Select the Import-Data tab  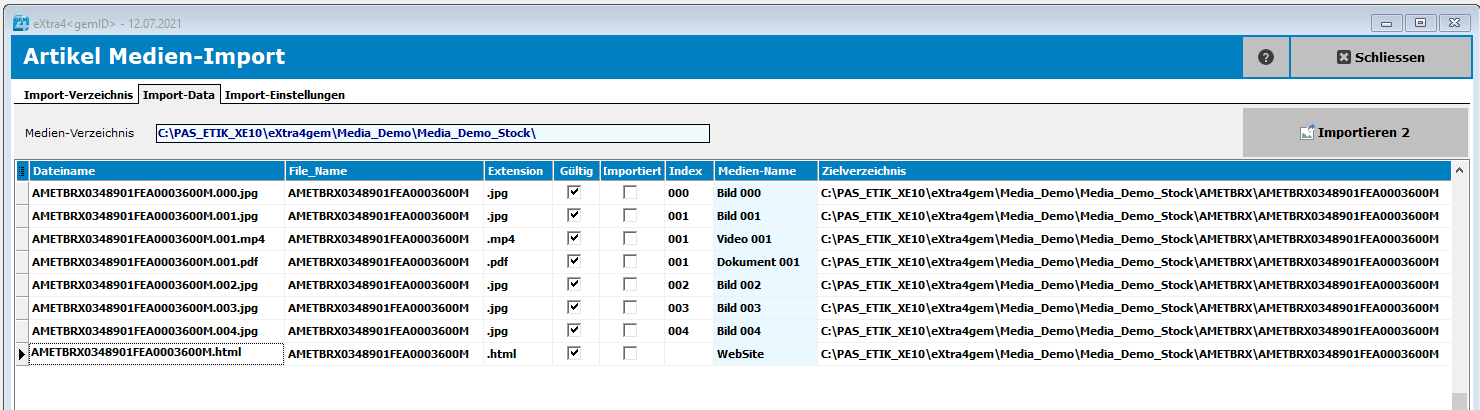click(x=179, y=95)
